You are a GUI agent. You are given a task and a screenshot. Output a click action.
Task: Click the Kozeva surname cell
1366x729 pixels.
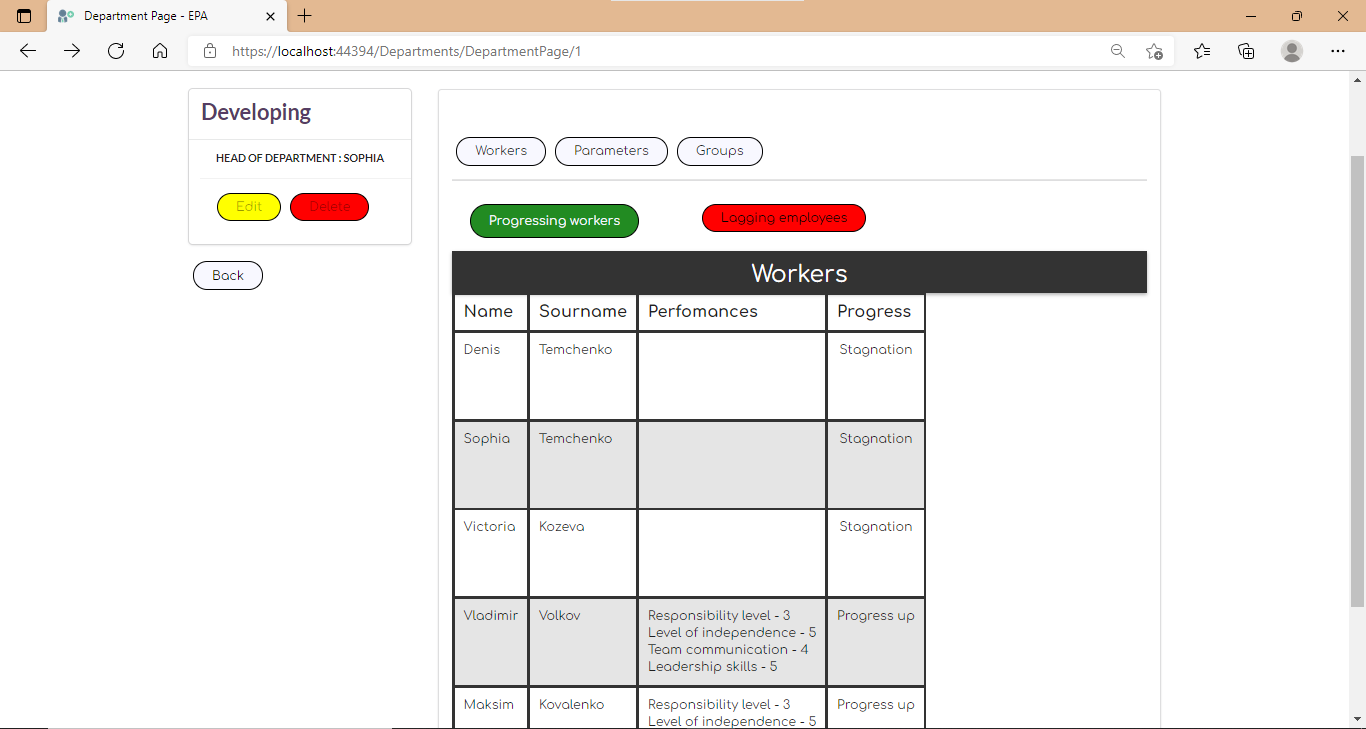(x=583, y=553)
